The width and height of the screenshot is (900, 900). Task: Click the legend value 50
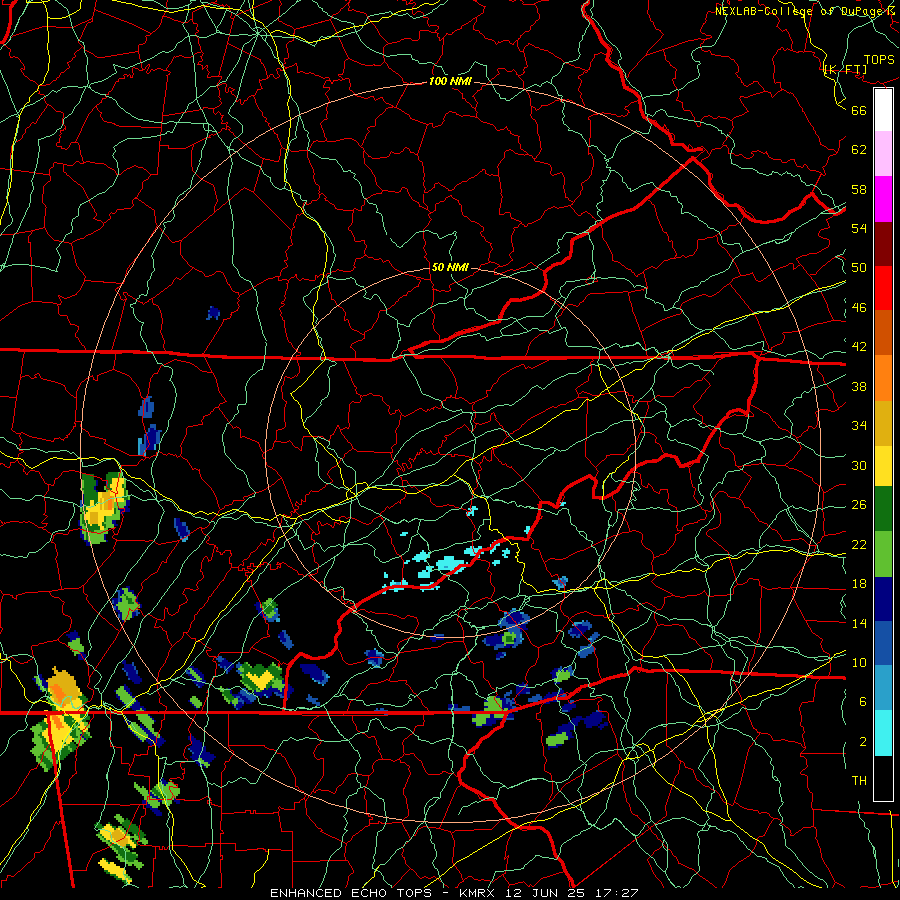[x=859, y=268]
